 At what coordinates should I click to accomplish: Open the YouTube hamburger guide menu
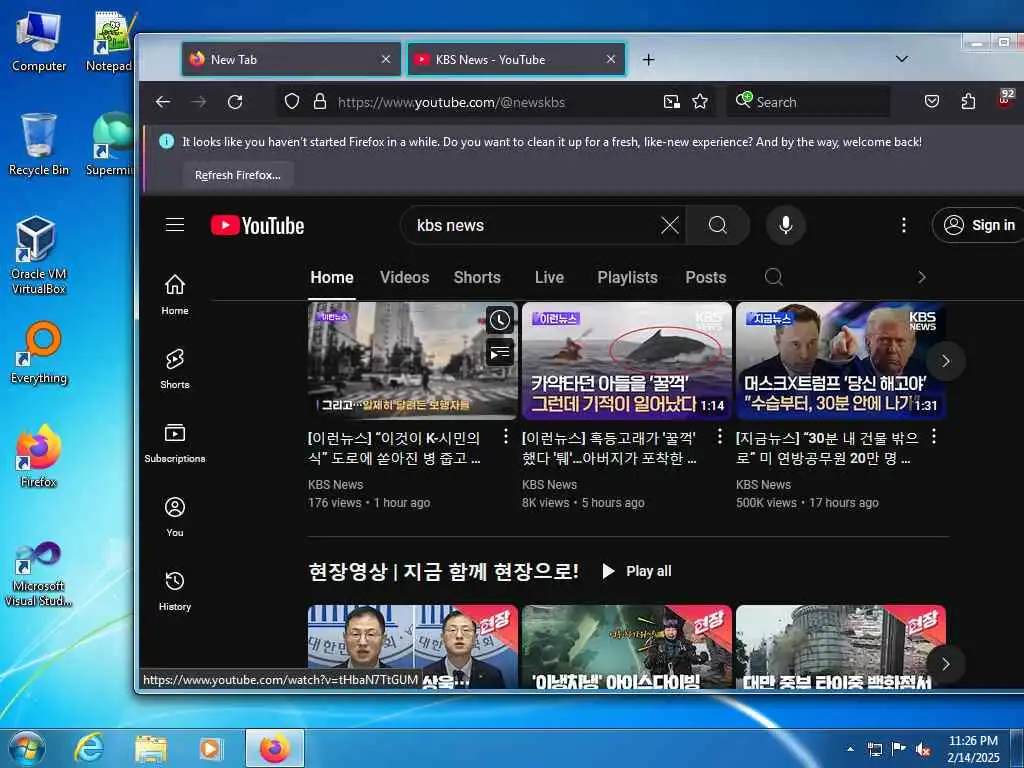[175, 225]
